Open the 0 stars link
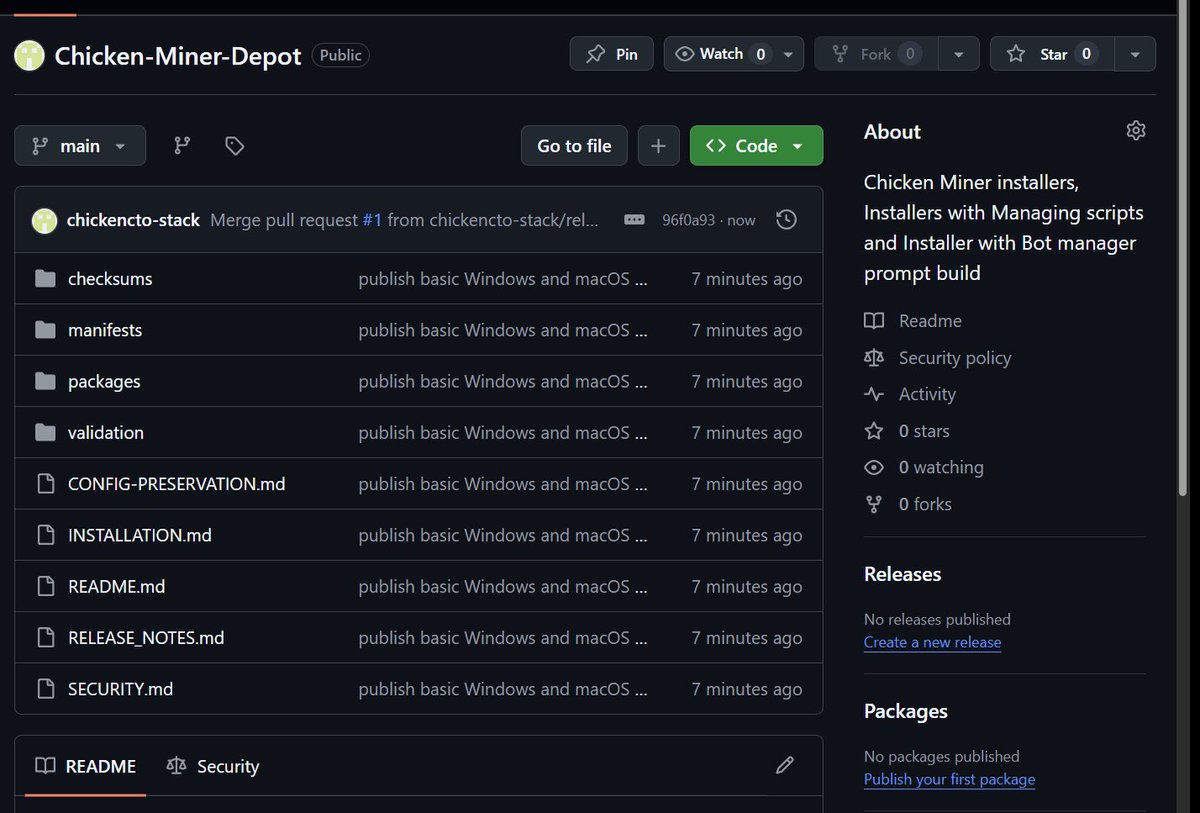This screenshot has height=813, width=1200. [924, 431]
